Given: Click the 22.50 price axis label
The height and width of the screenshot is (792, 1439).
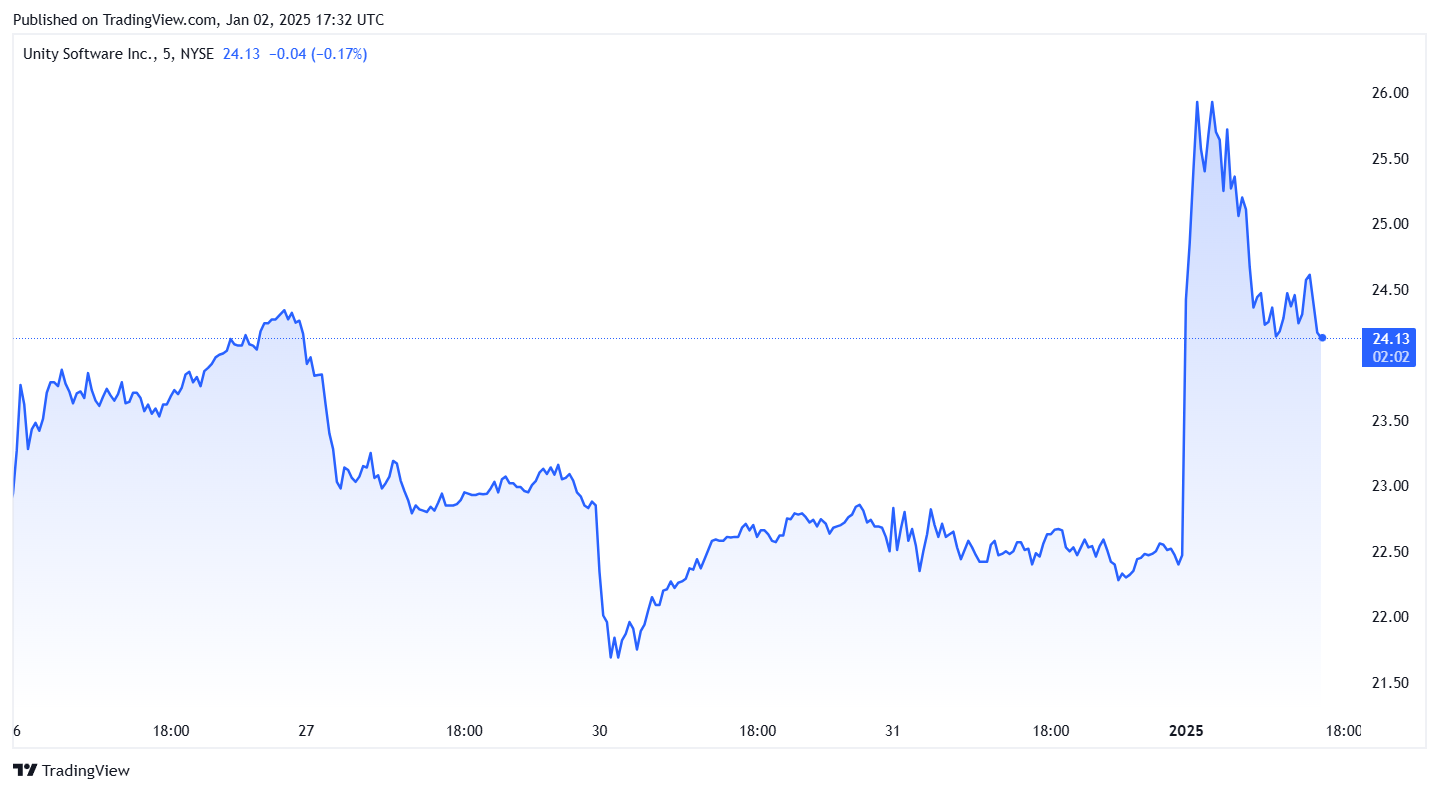Looking at the screenshot, I should [x=1390, y=552].
